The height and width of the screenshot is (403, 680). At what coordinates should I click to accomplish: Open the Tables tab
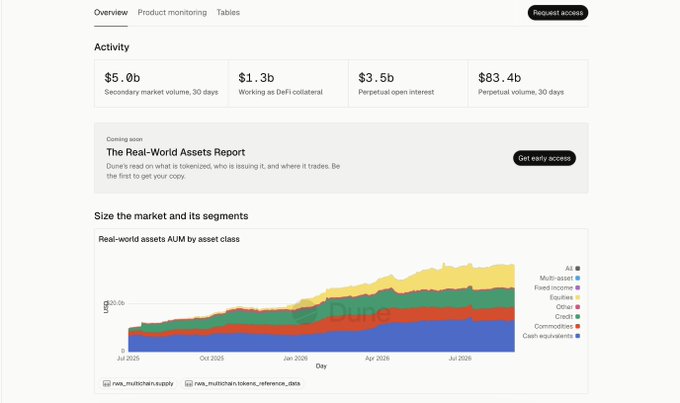click(228, 13)
